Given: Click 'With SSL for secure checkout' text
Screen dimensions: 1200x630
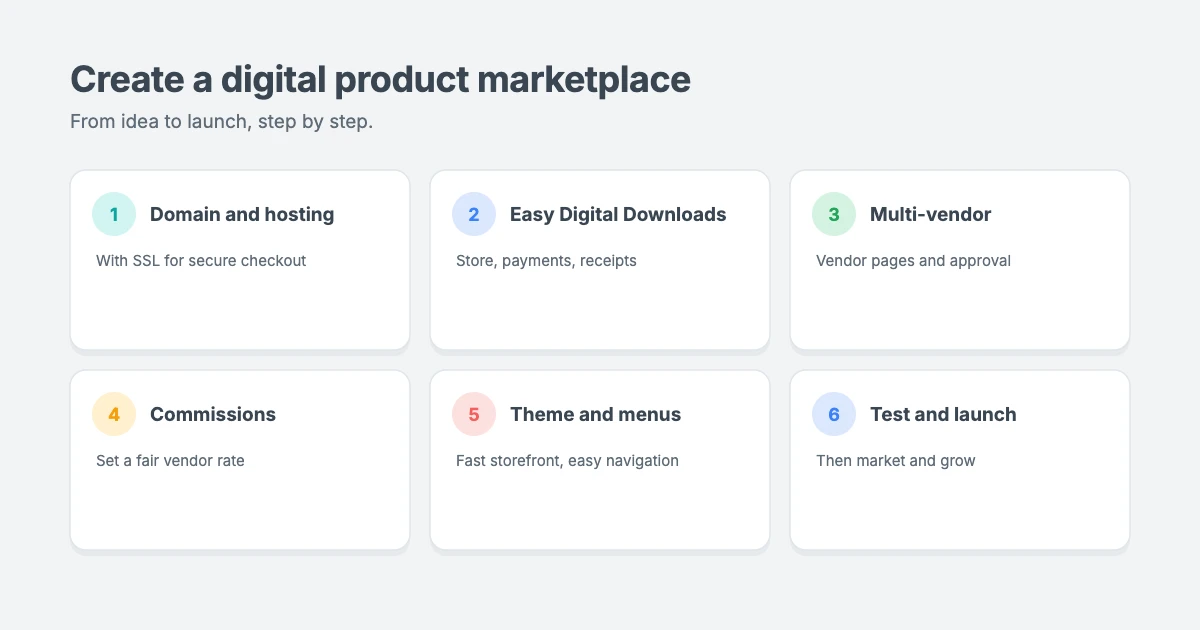Looking at the screenshot, I should click(x=201, y=261).
